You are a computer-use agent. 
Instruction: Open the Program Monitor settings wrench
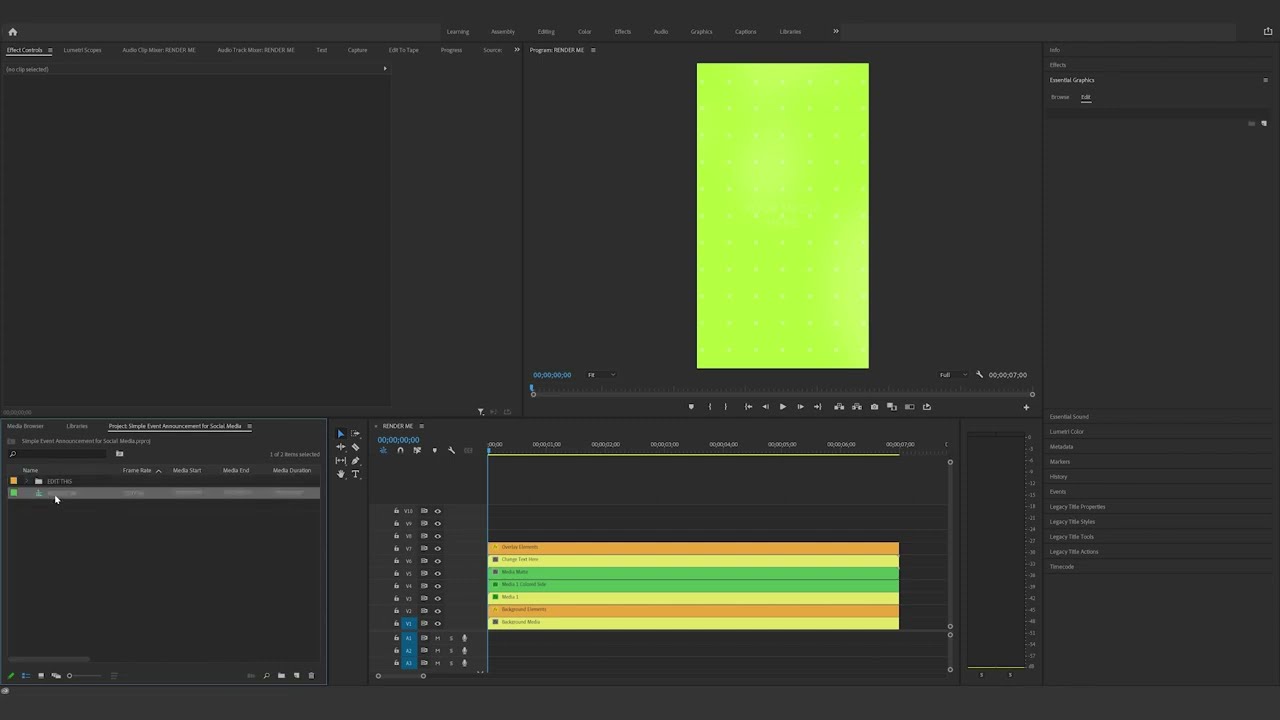(979, 375)
